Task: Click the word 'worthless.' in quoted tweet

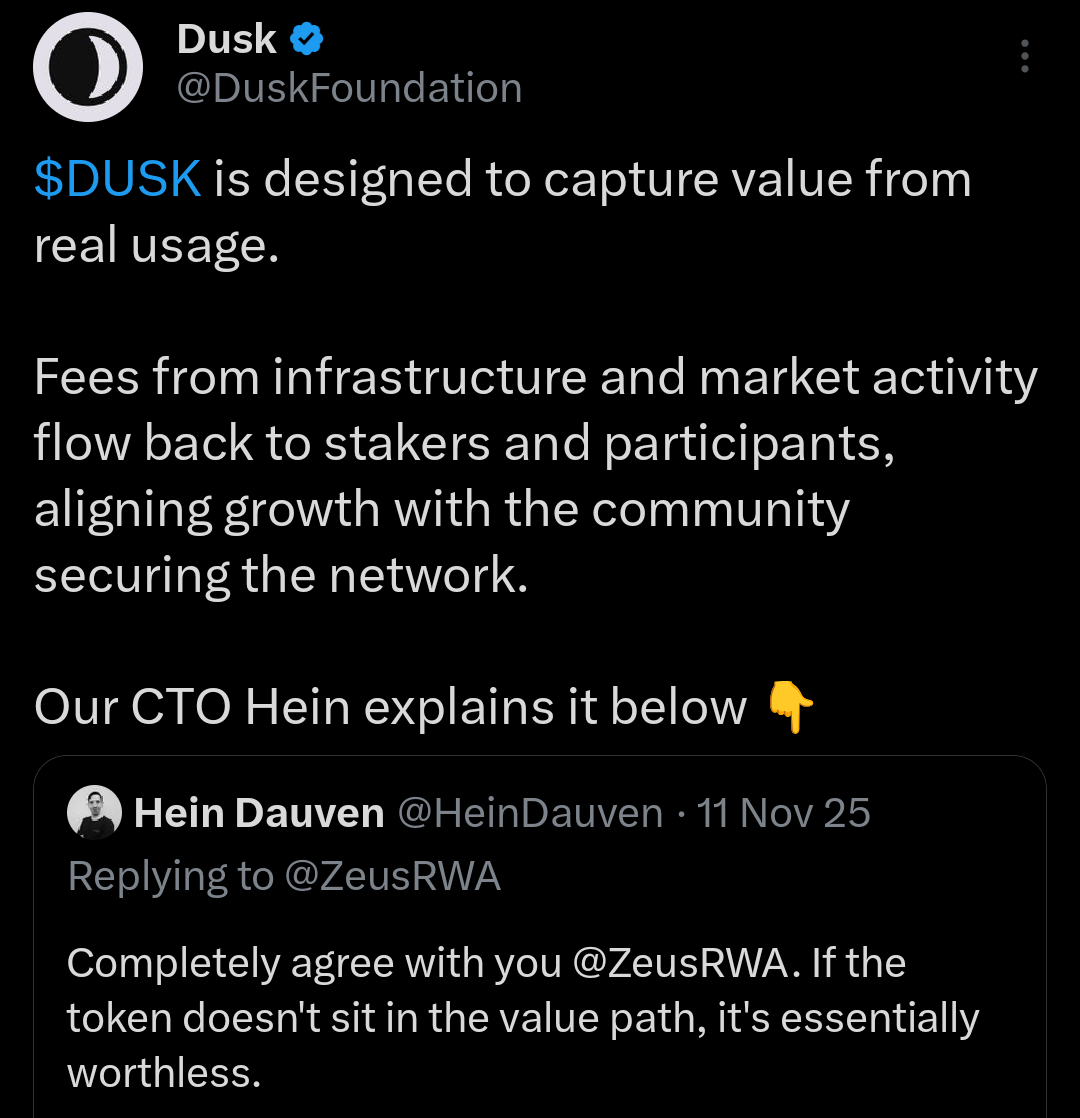Action: click(x=164, y=1073)
